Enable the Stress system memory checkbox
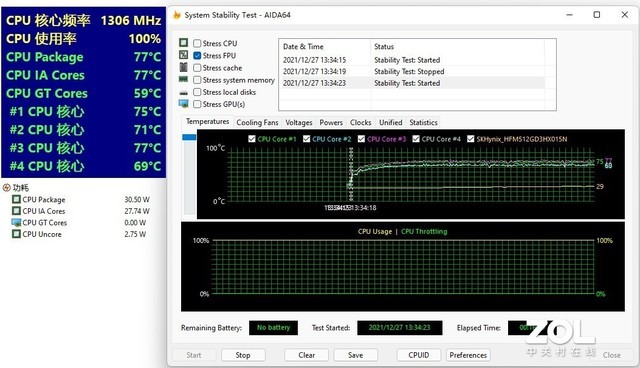The height and width of the screenshot is (368, 640). (197, 80)
